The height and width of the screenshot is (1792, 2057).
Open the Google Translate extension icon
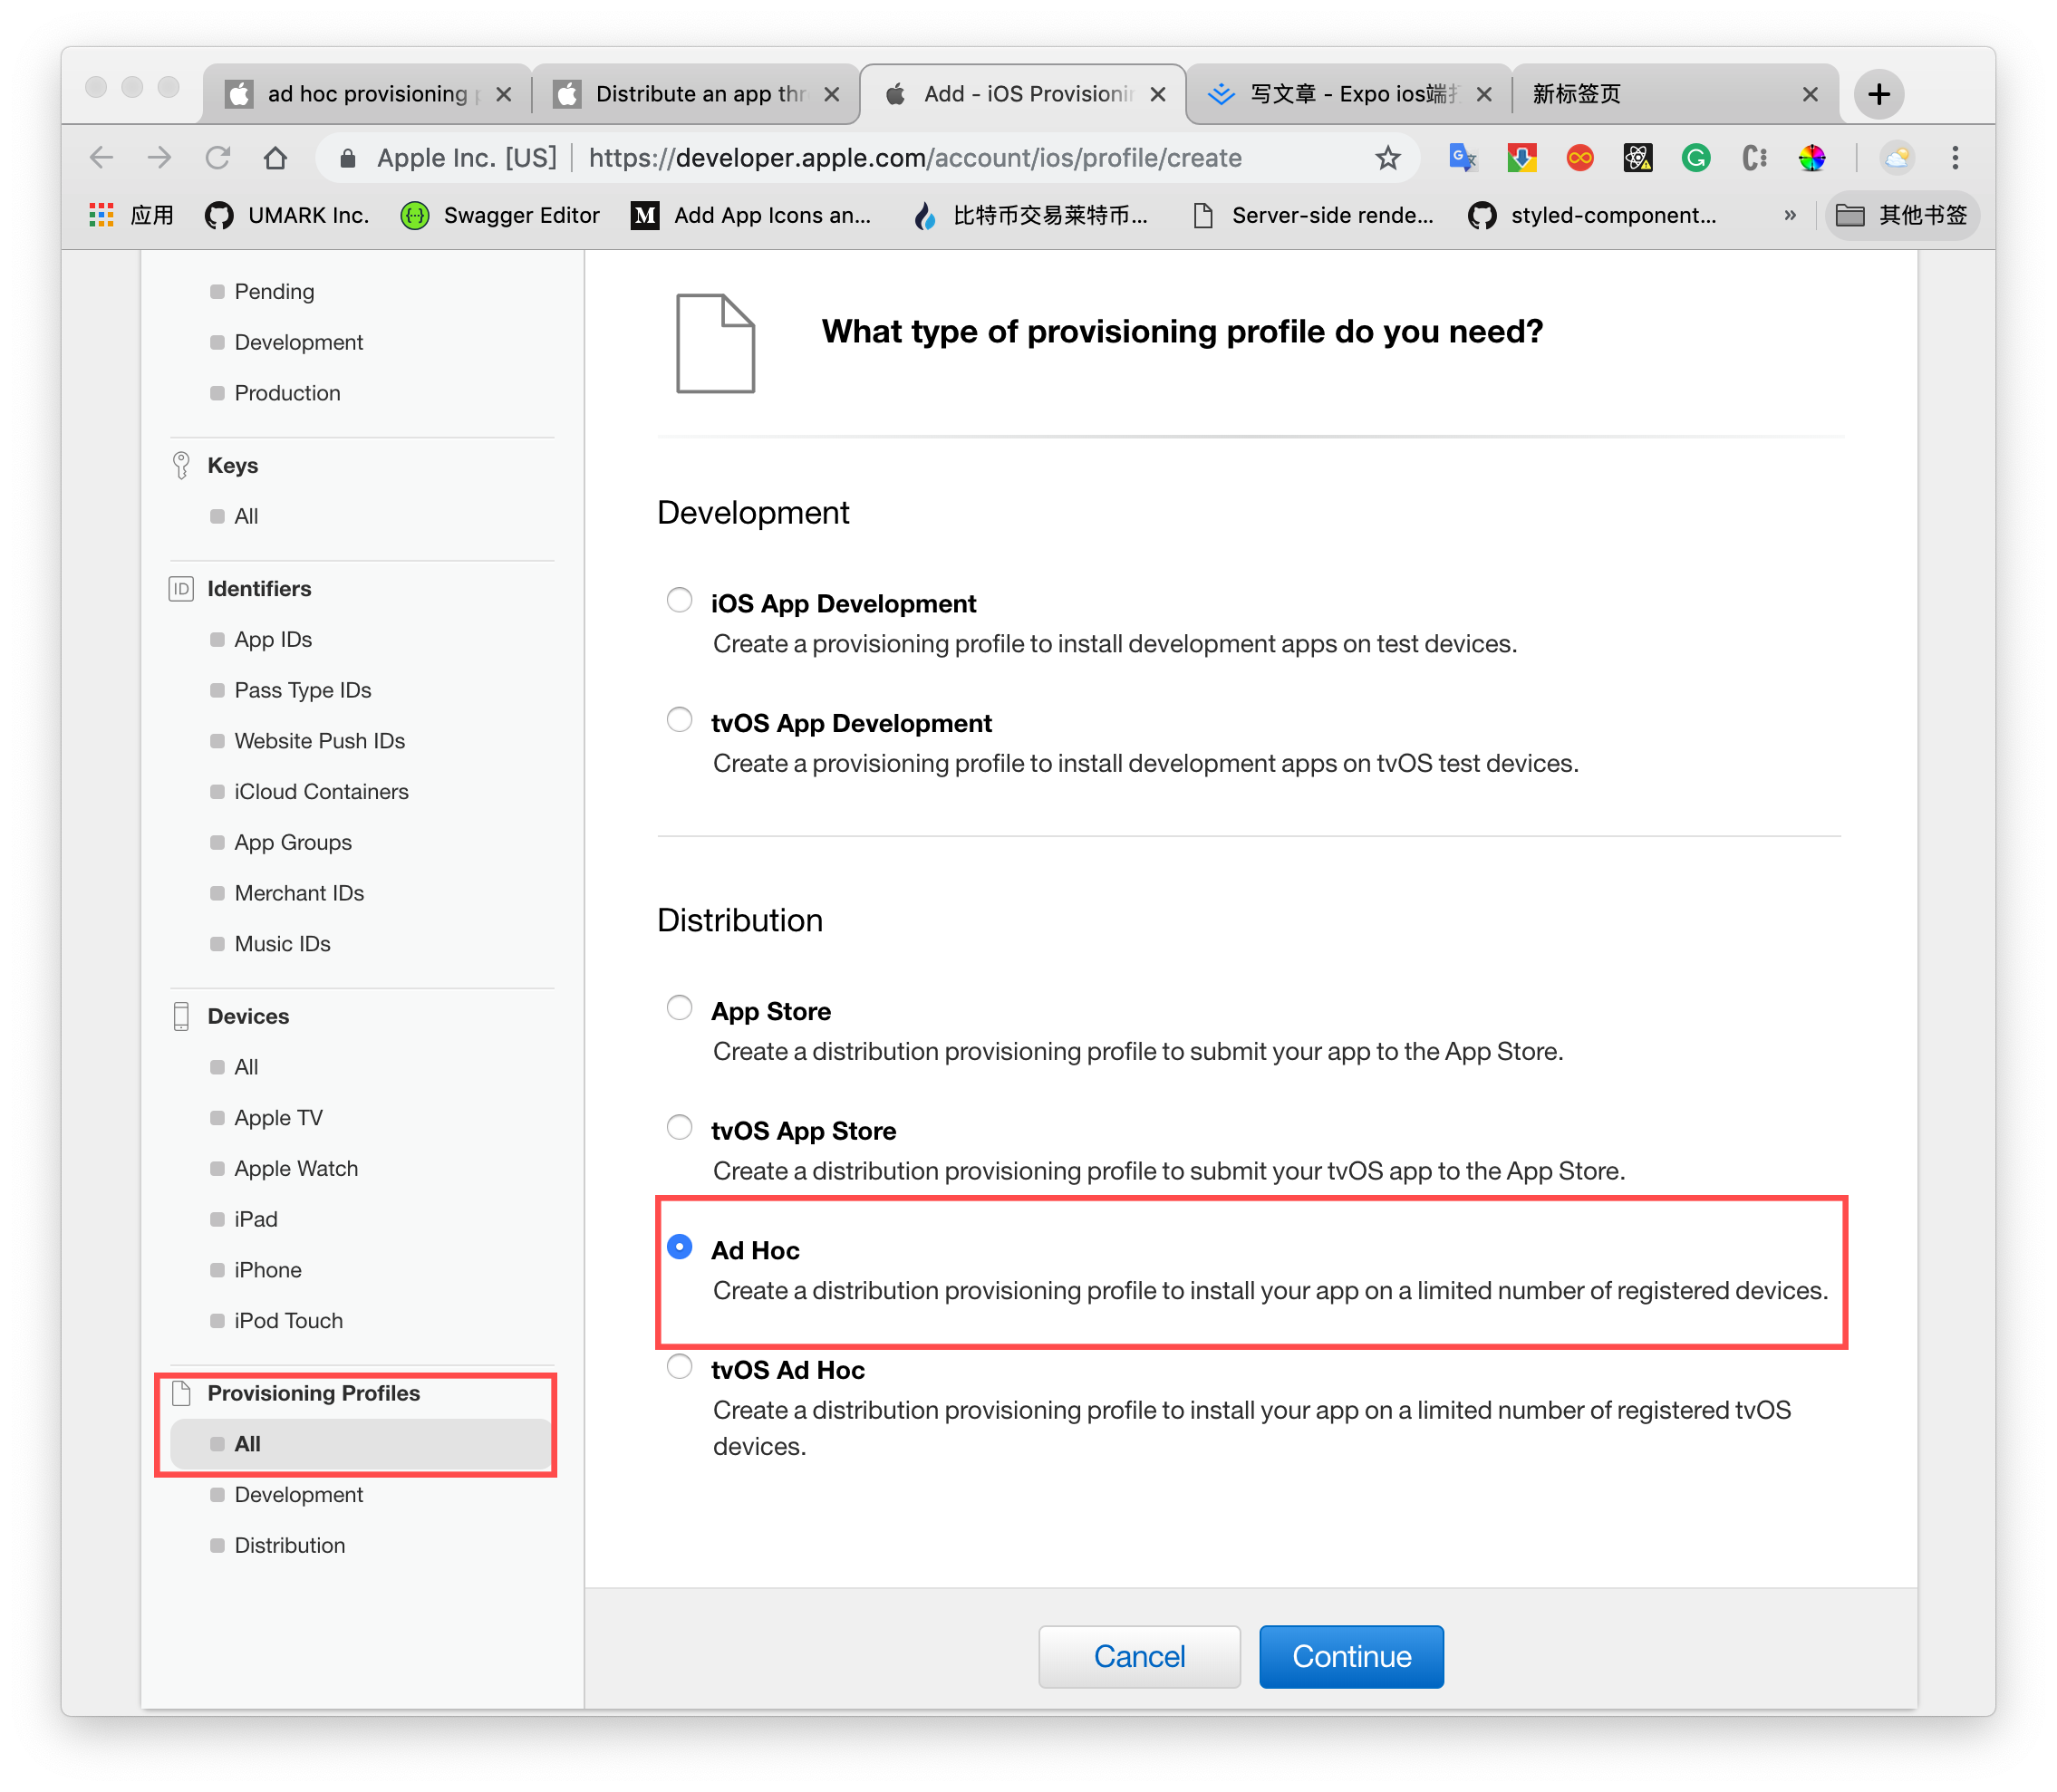tap(1462, 158)
